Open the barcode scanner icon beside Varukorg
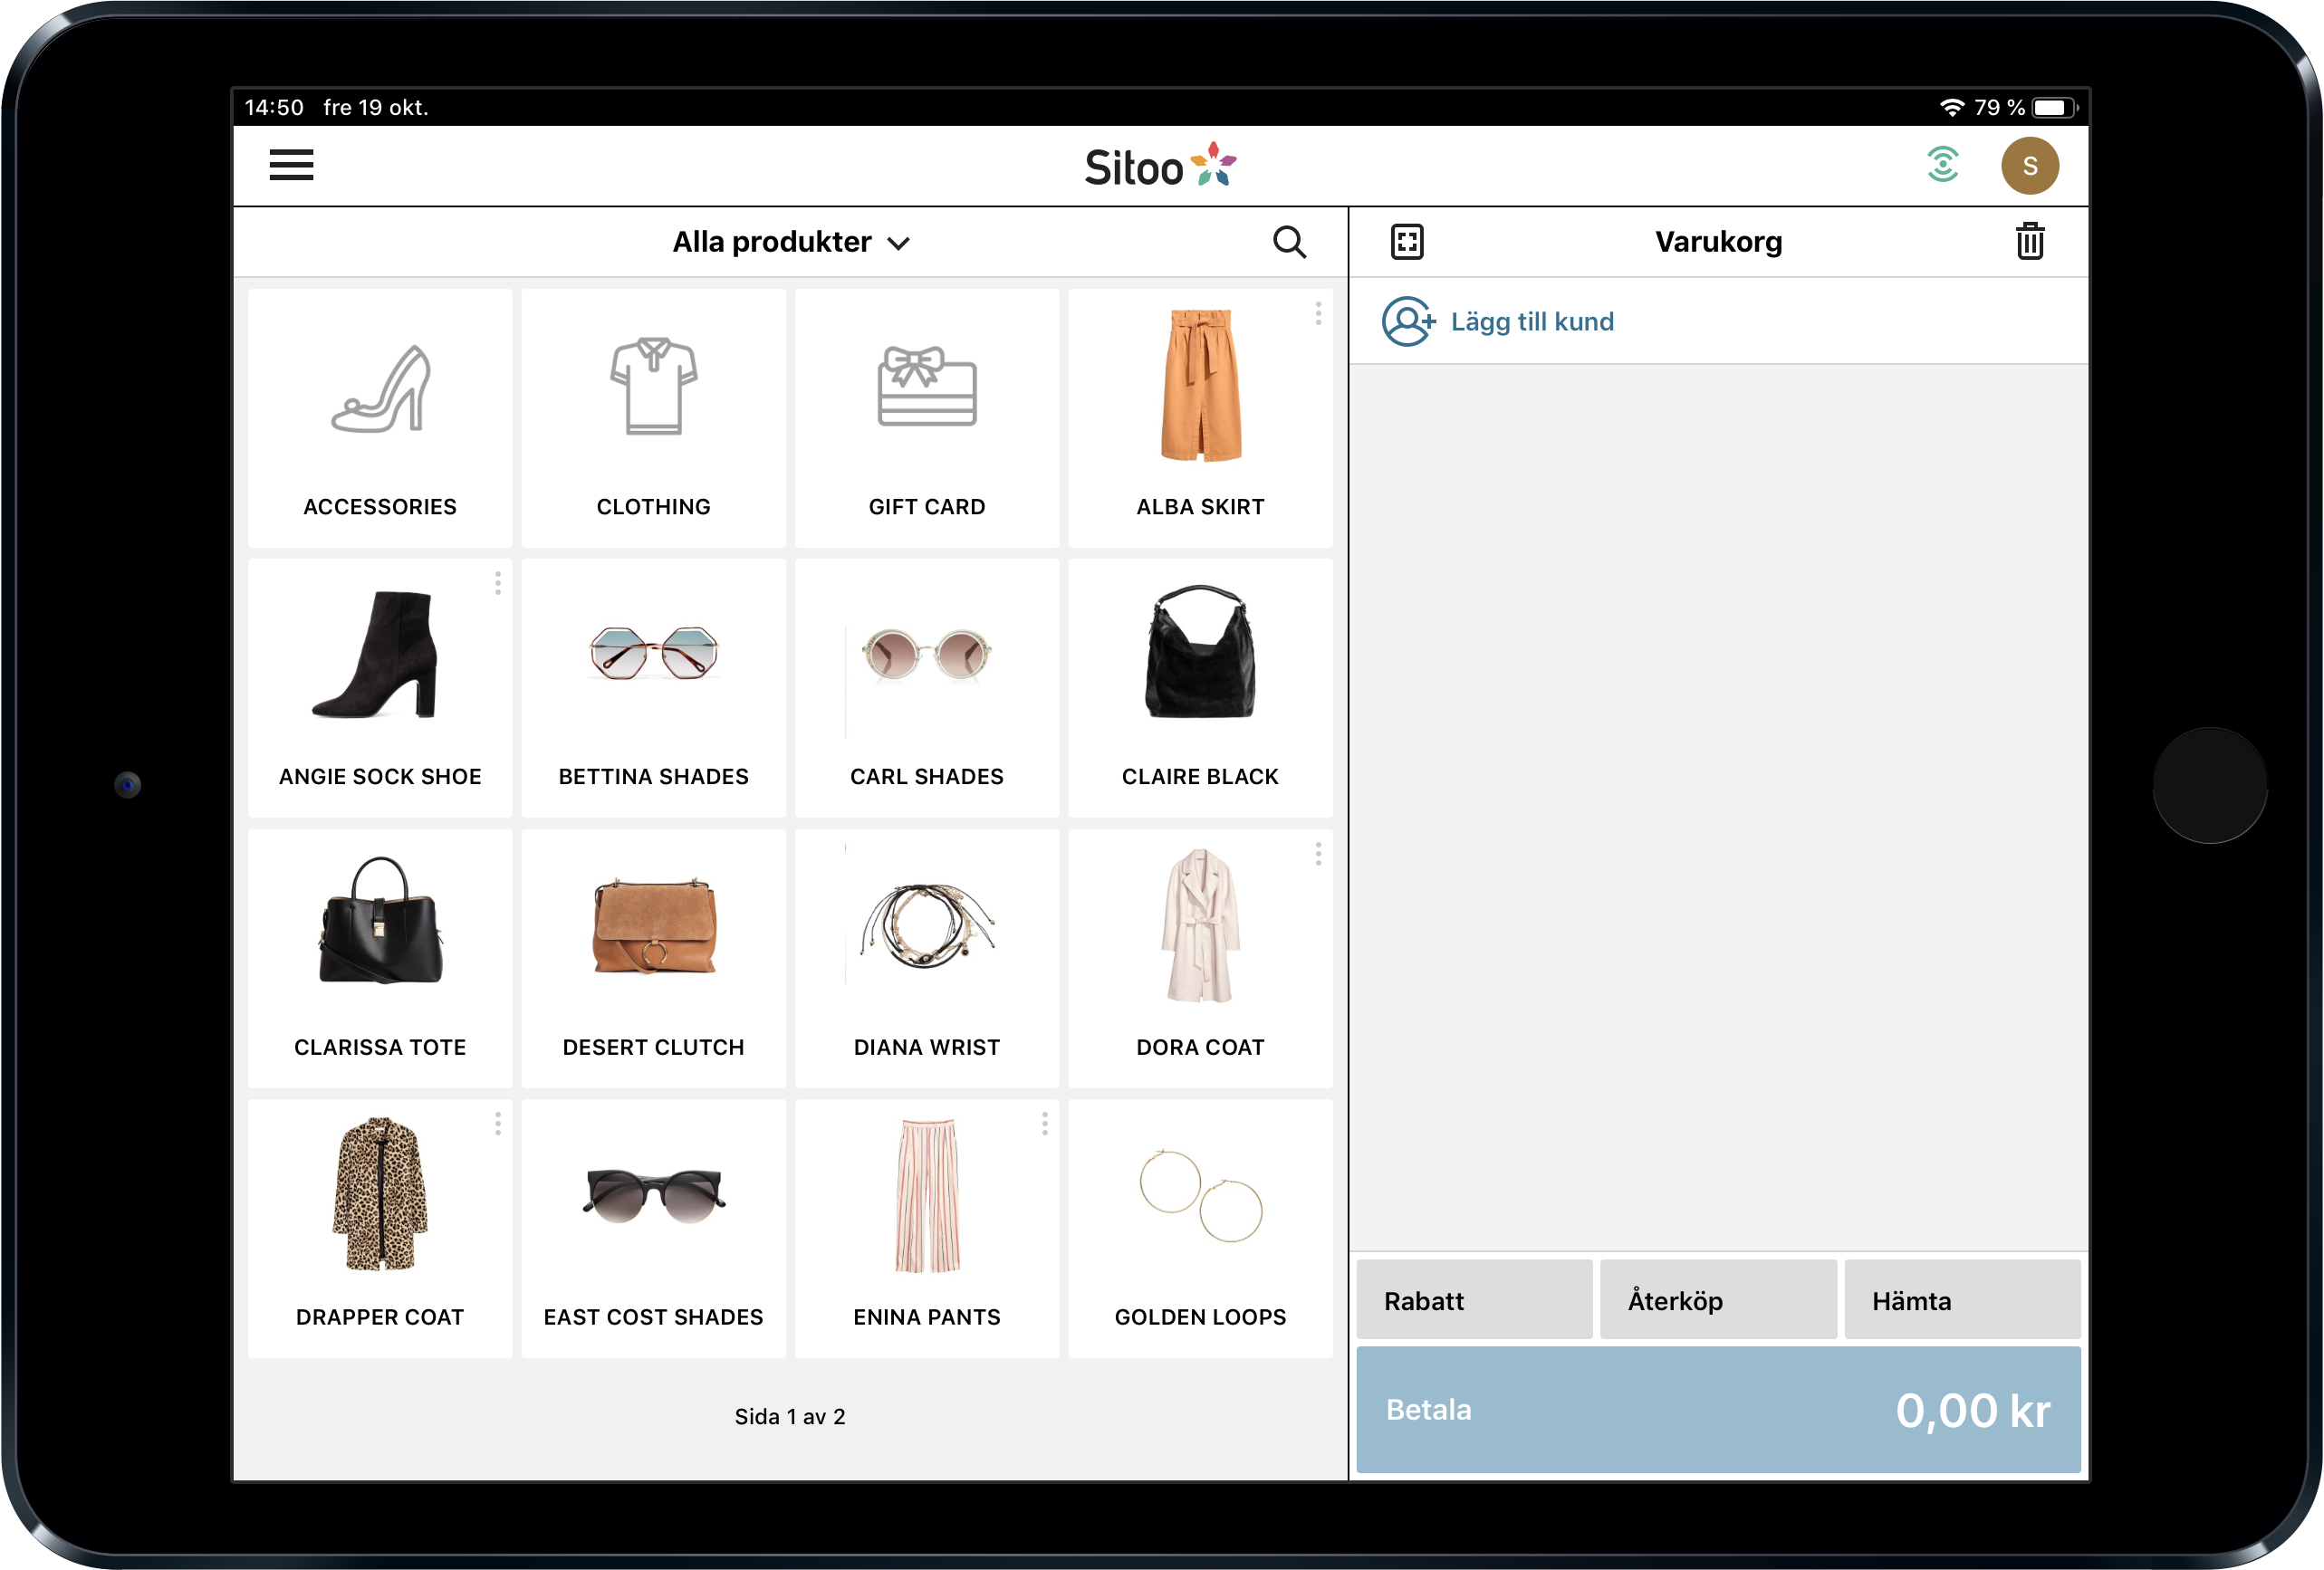 pyautogui.click(x=1407, y=242)
